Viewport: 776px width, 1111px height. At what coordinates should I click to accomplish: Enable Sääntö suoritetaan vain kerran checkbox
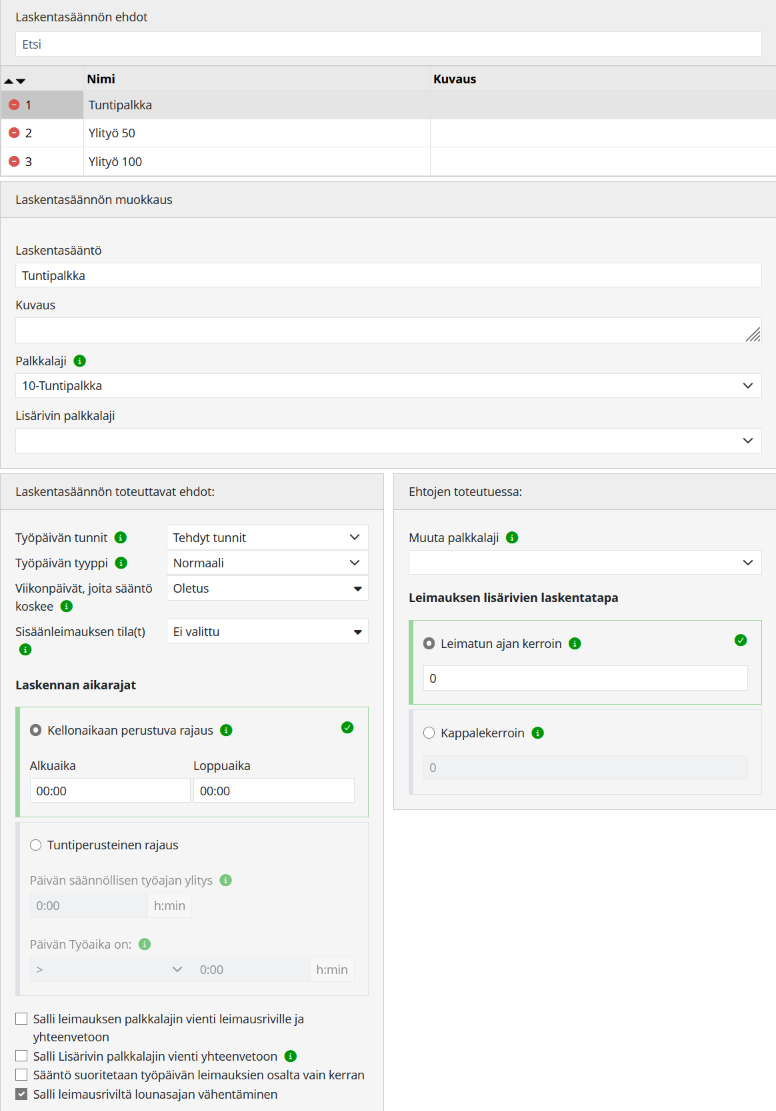click(x=22, y=1075)
